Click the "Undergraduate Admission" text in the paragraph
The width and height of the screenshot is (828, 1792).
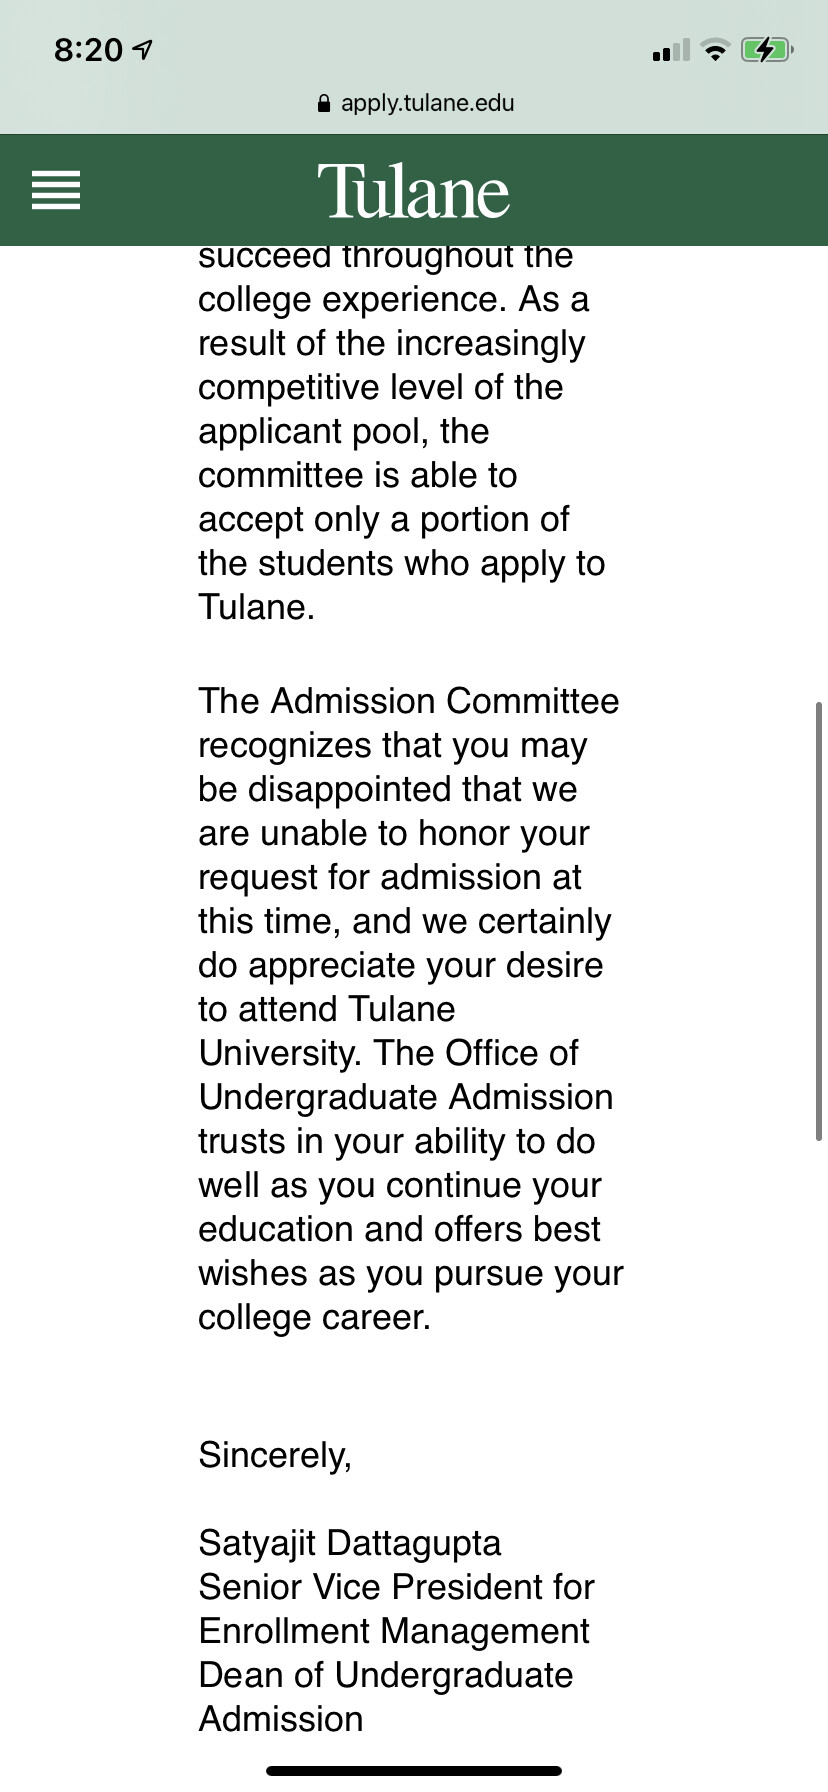[406, 1097]
